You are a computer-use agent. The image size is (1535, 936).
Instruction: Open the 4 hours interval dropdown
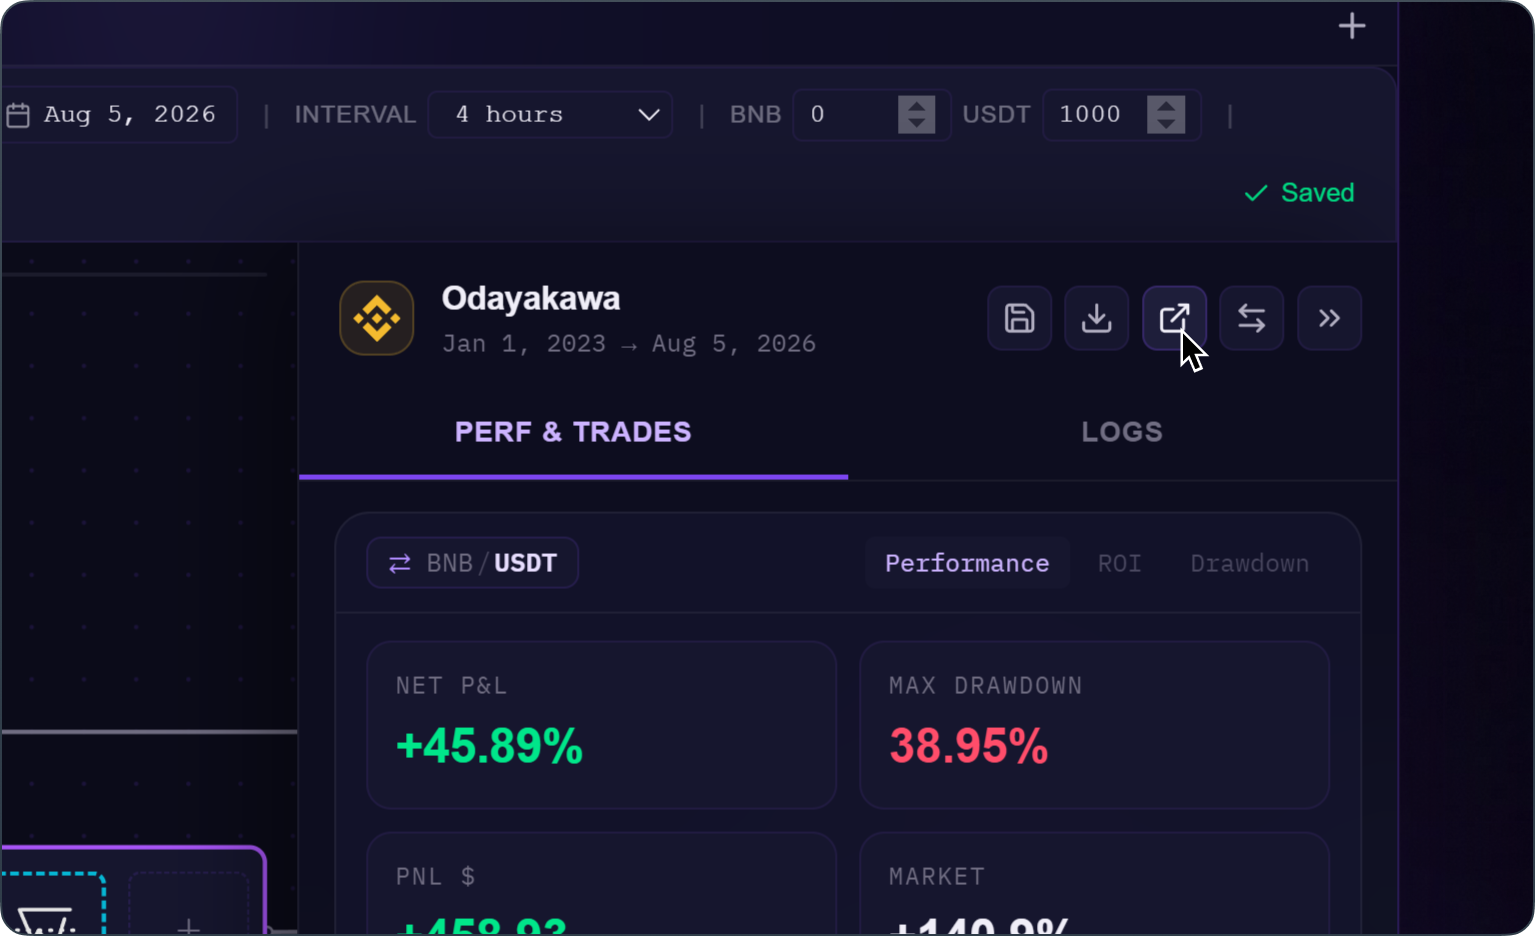point(550,115)
